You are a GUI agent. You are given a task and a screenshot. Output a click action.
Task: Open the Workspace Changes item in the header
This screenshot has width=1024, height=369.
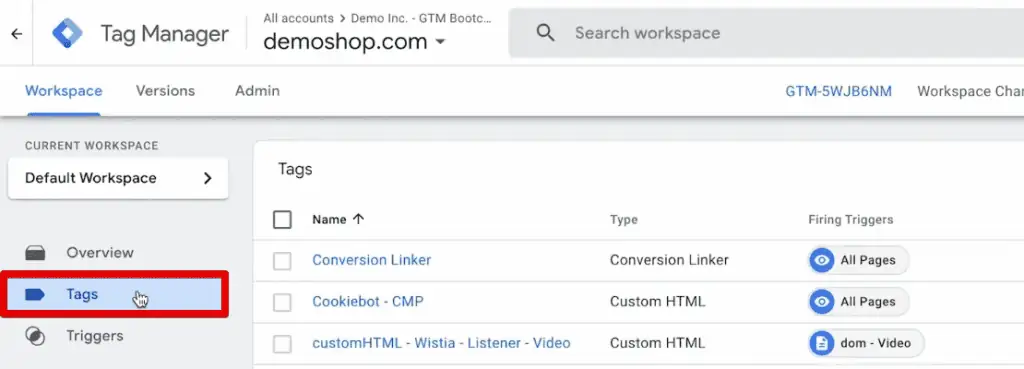pos(970,91)
